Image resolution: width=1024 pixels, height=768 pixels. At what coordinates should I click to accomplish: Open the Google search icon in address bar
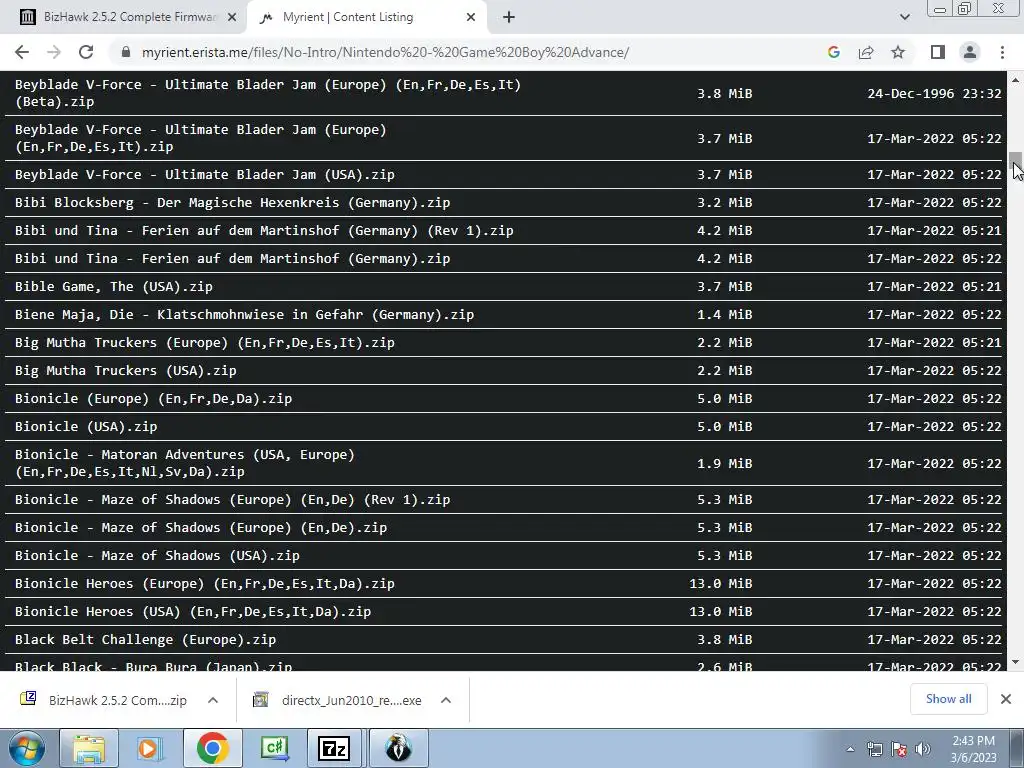click(833, 52)
